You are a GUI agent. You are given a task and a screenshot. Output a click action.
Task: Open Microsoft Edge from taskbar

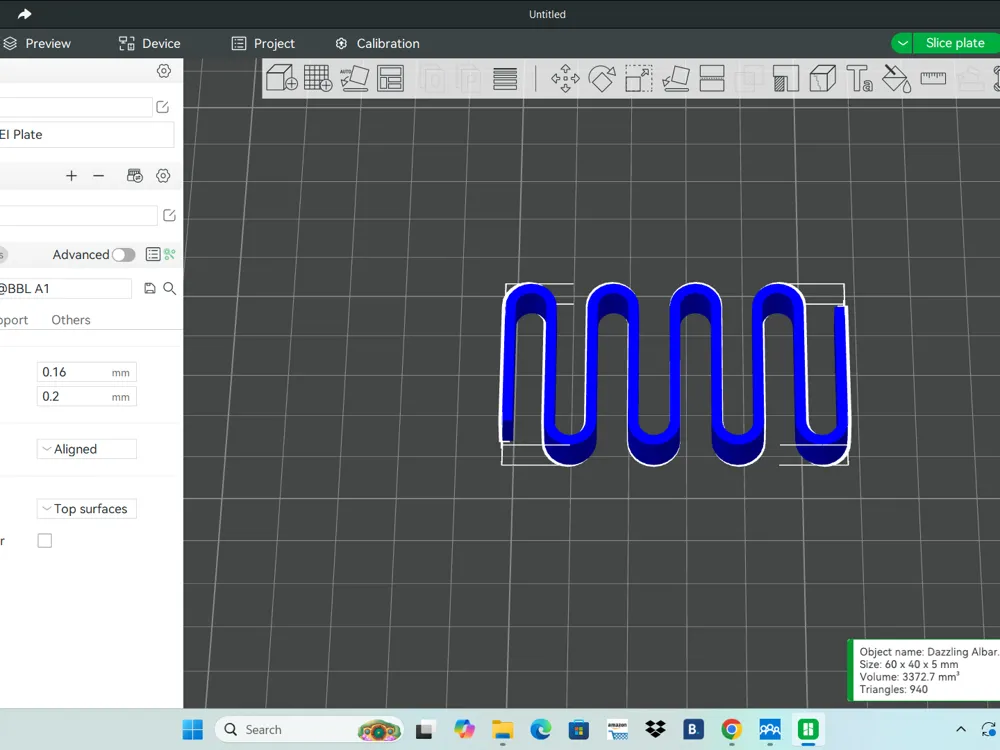point(541,730)
